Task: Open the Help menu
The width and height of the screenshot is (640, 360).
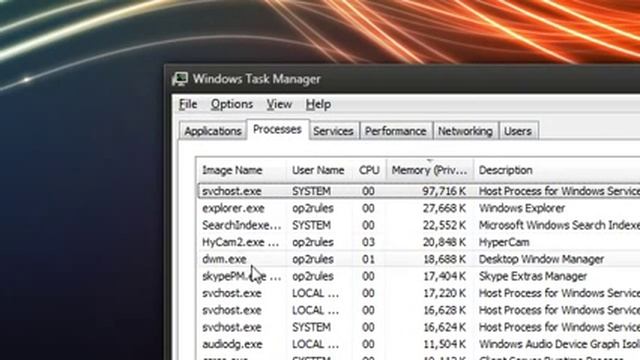Action: tap(318, 104)
